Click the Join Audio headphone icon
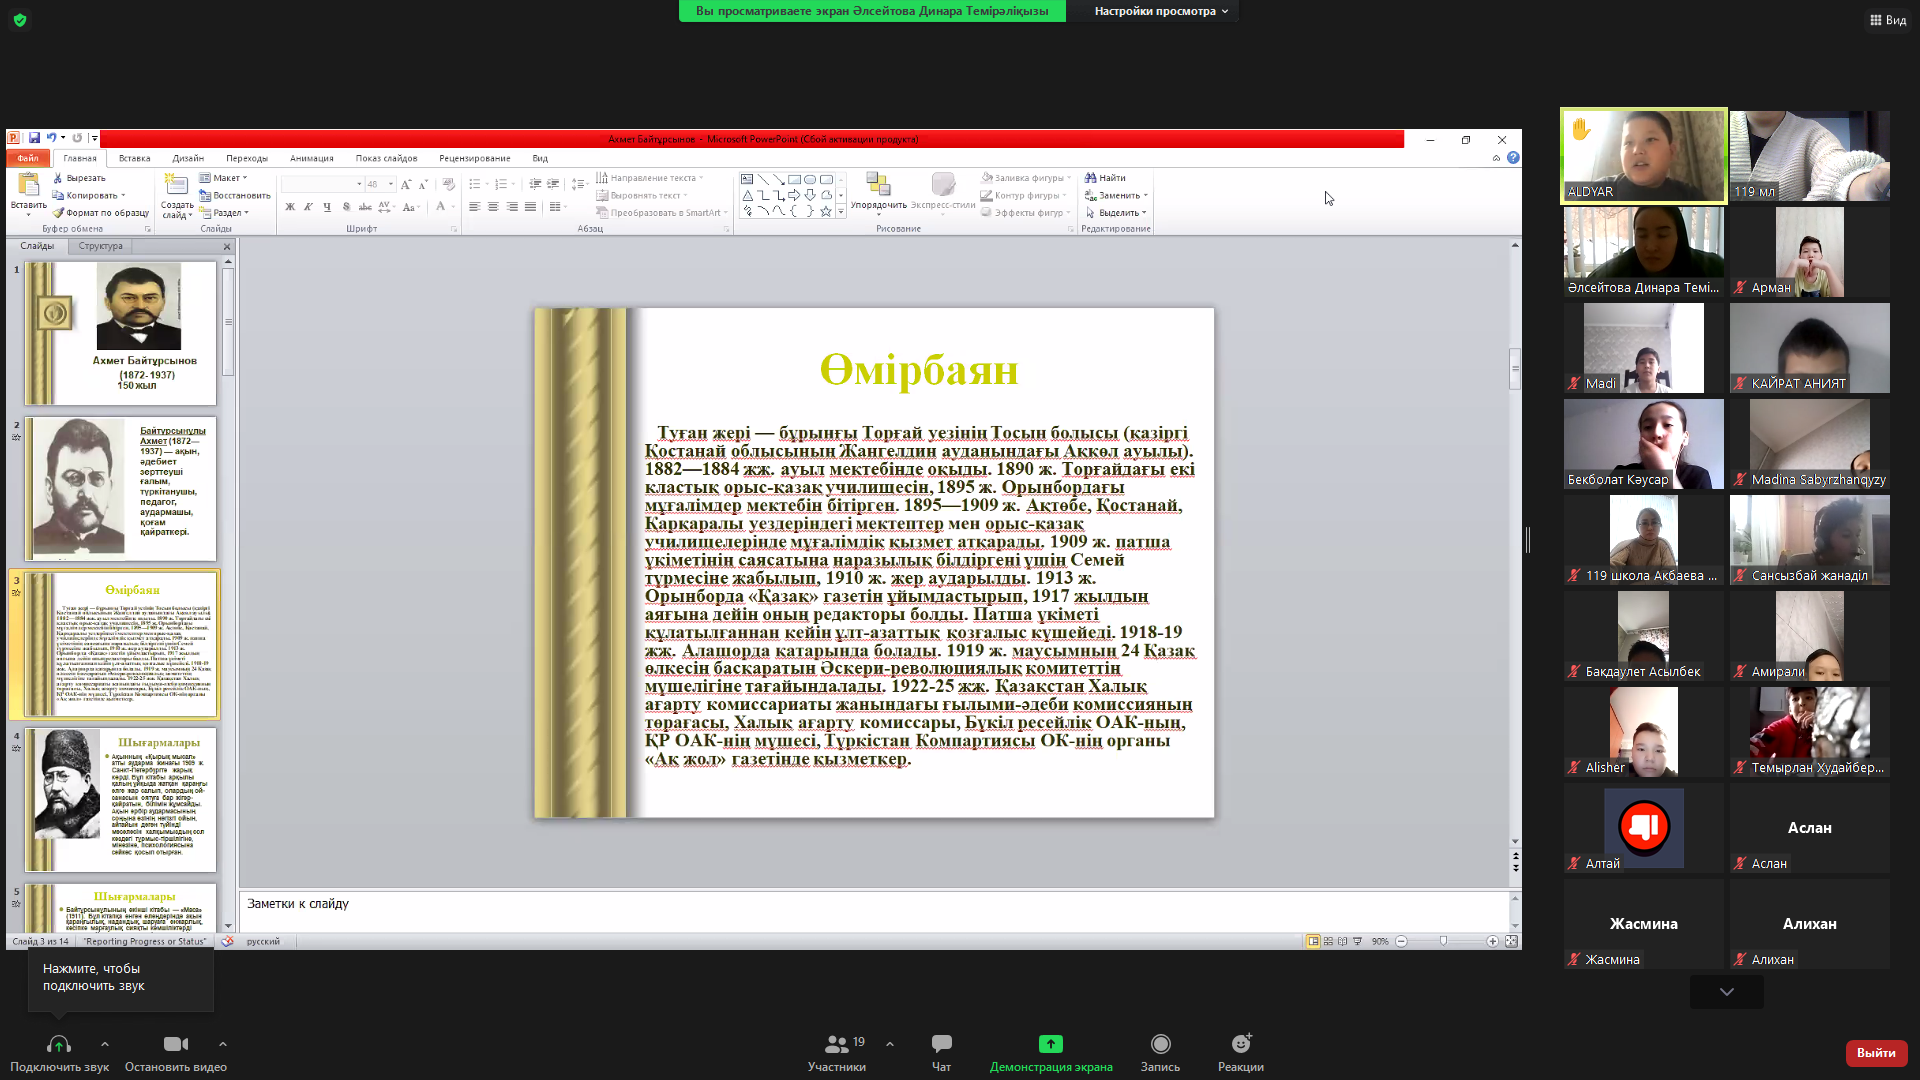The image size is (1920, 1080). tap(59, 1045)
